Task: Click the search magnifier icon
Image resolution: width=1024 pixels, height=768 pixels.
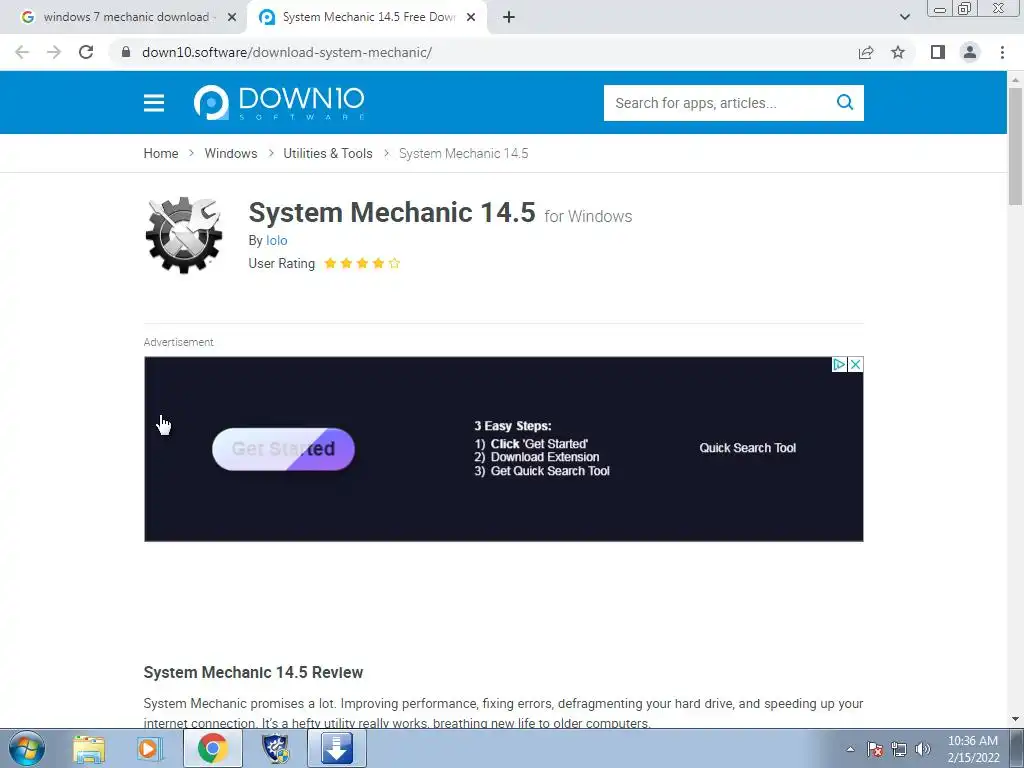Action: (845, 103)
